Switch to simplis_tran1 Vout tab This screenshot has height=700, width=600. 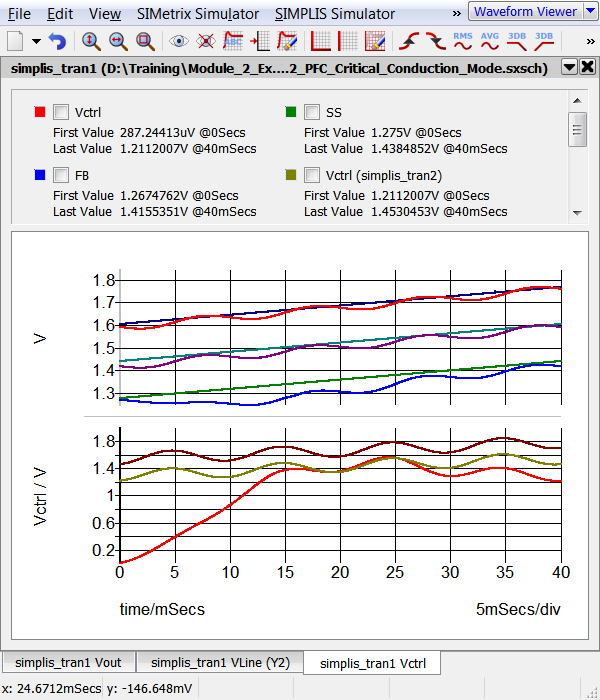(67, 663)
